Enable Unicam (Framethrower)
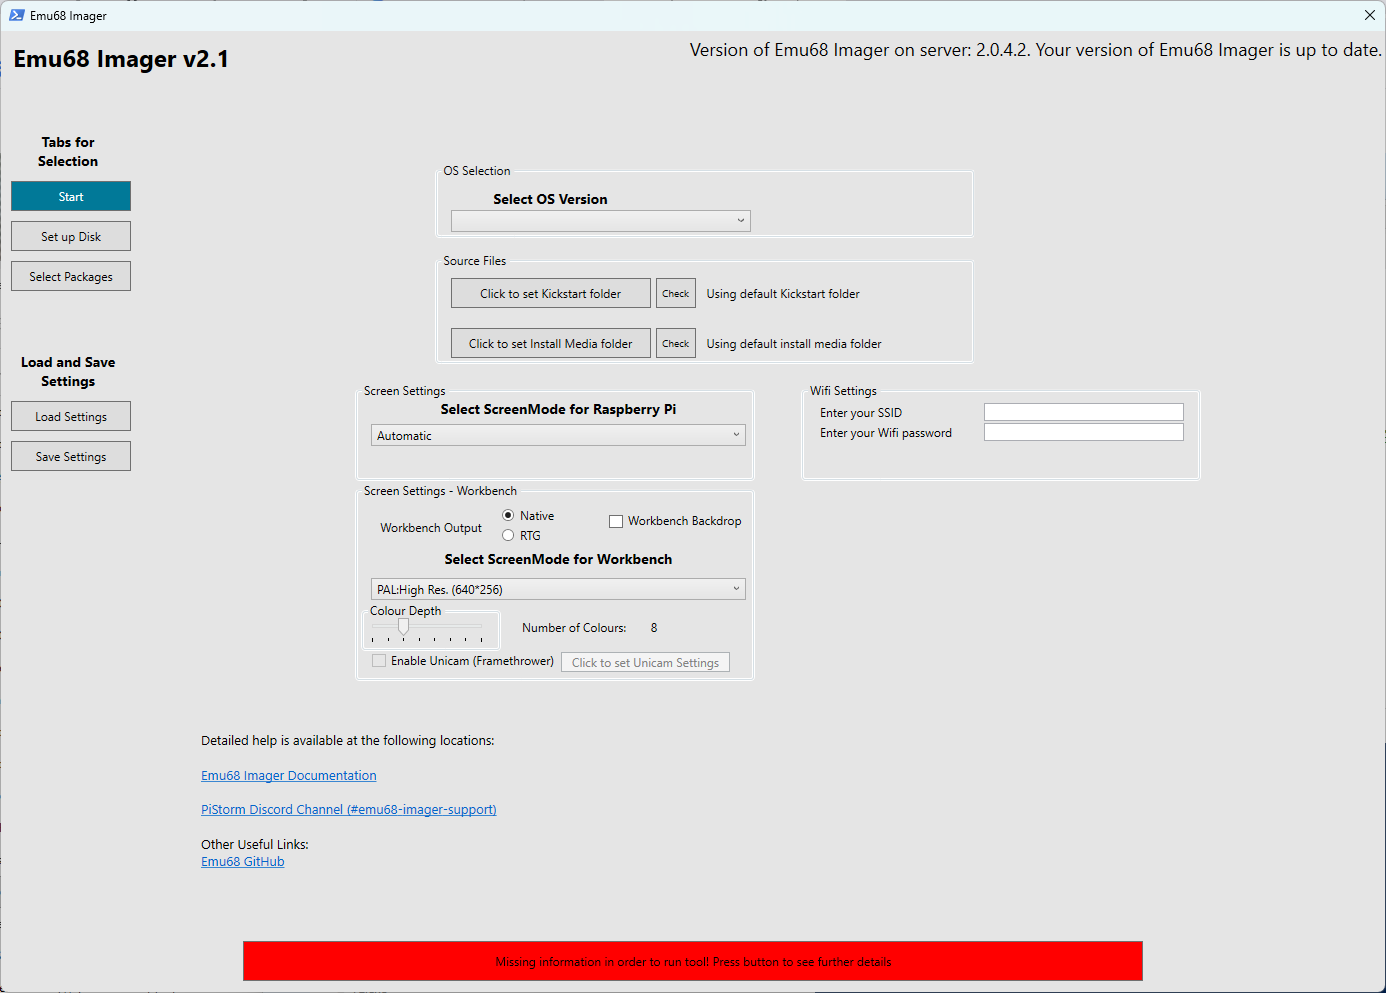The image size is (1386, 993). pyautogui.click(x=379, y=660)
